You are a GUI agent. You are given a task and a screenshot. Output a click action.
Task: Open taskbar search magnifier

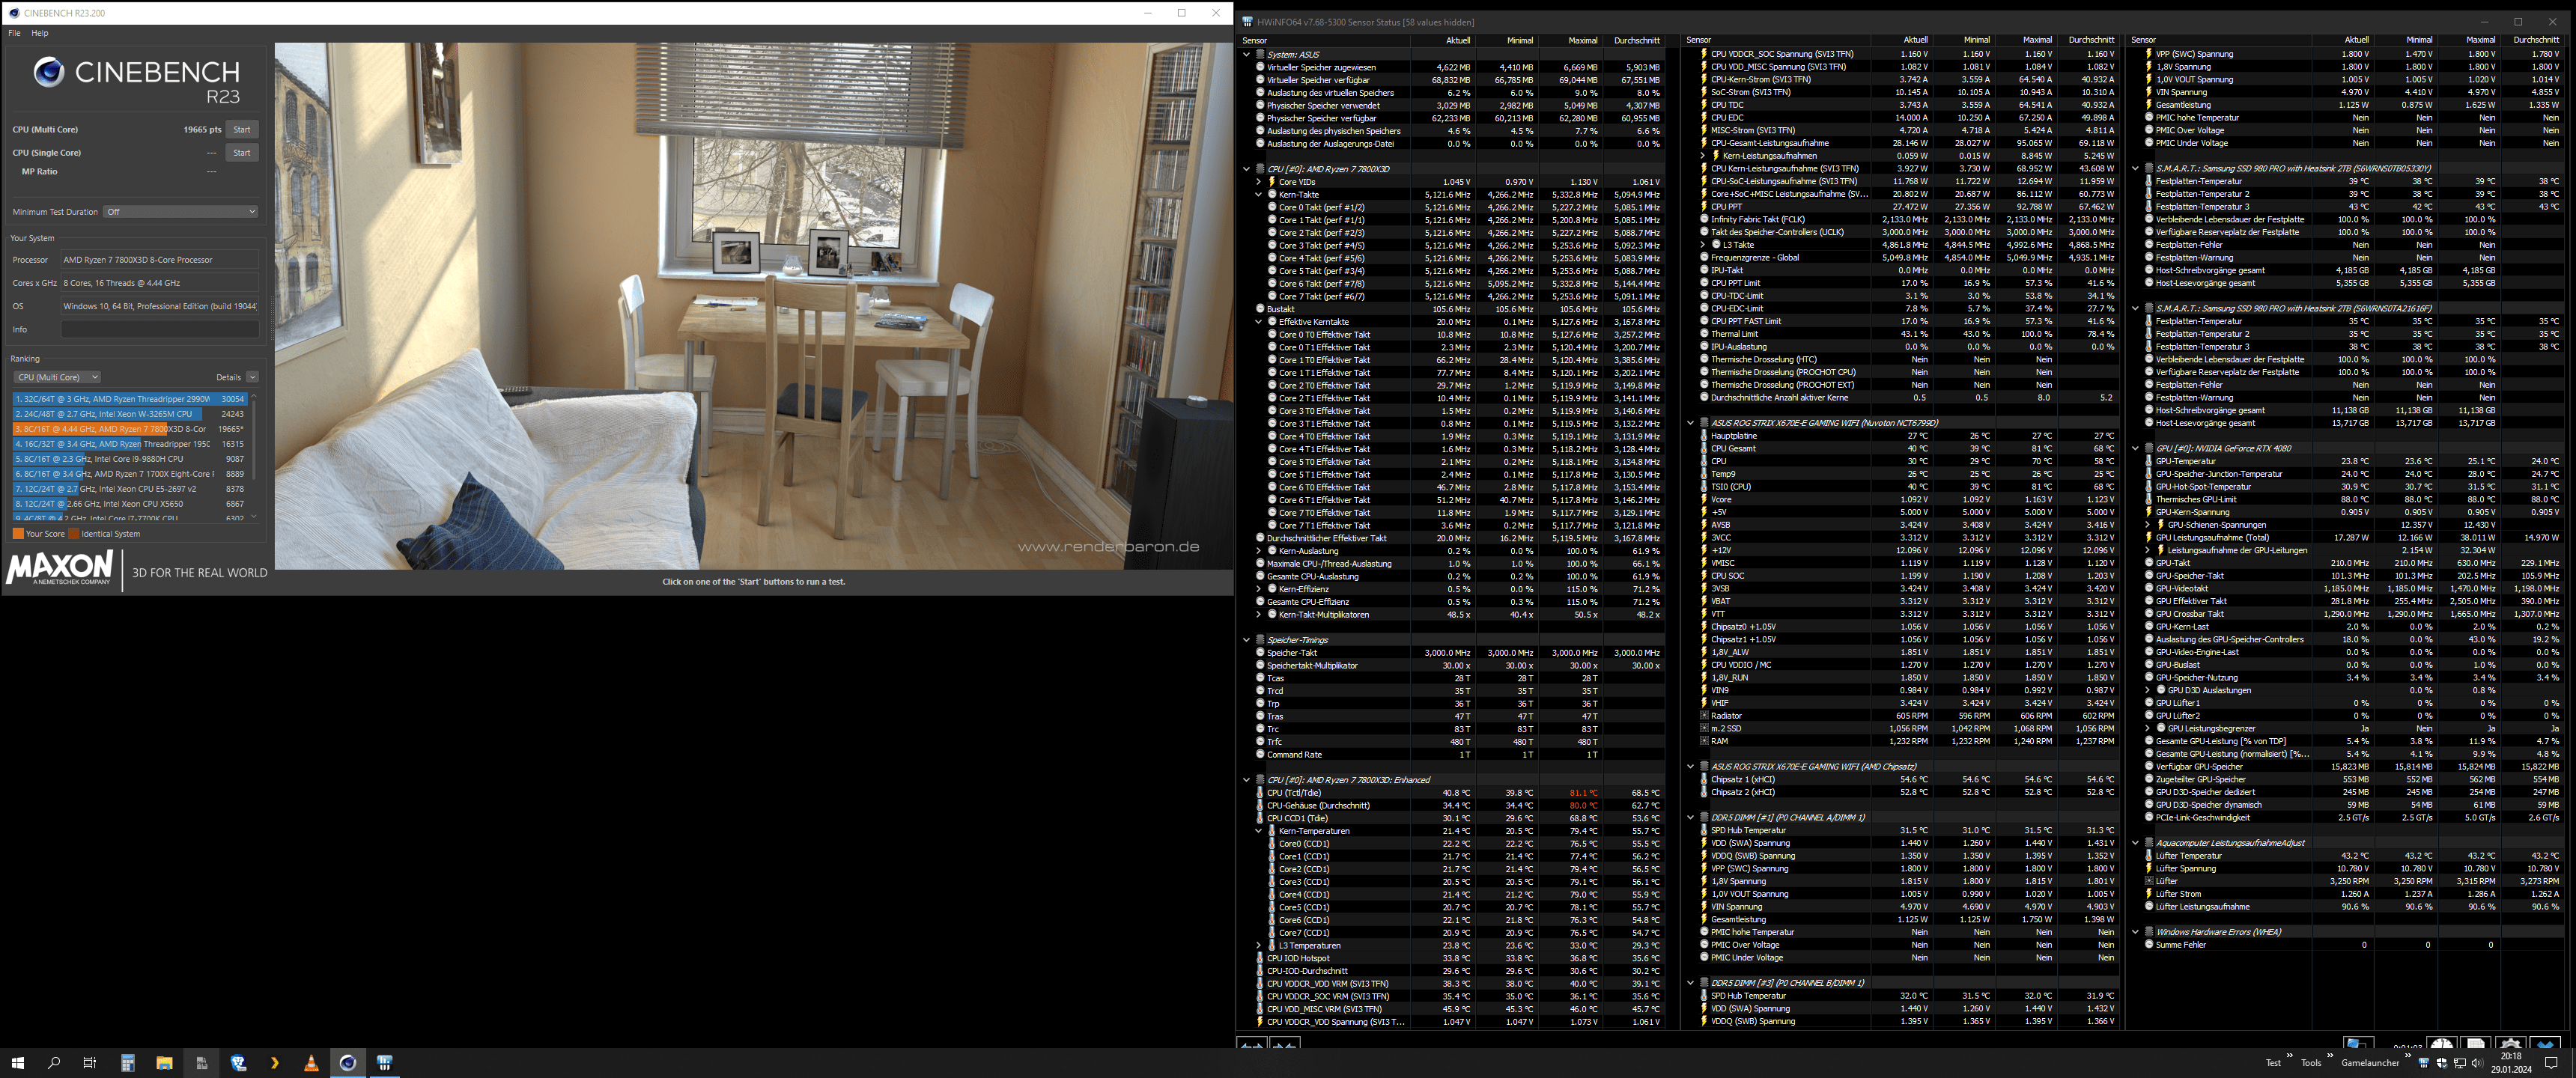click(x=54, y=1063)
